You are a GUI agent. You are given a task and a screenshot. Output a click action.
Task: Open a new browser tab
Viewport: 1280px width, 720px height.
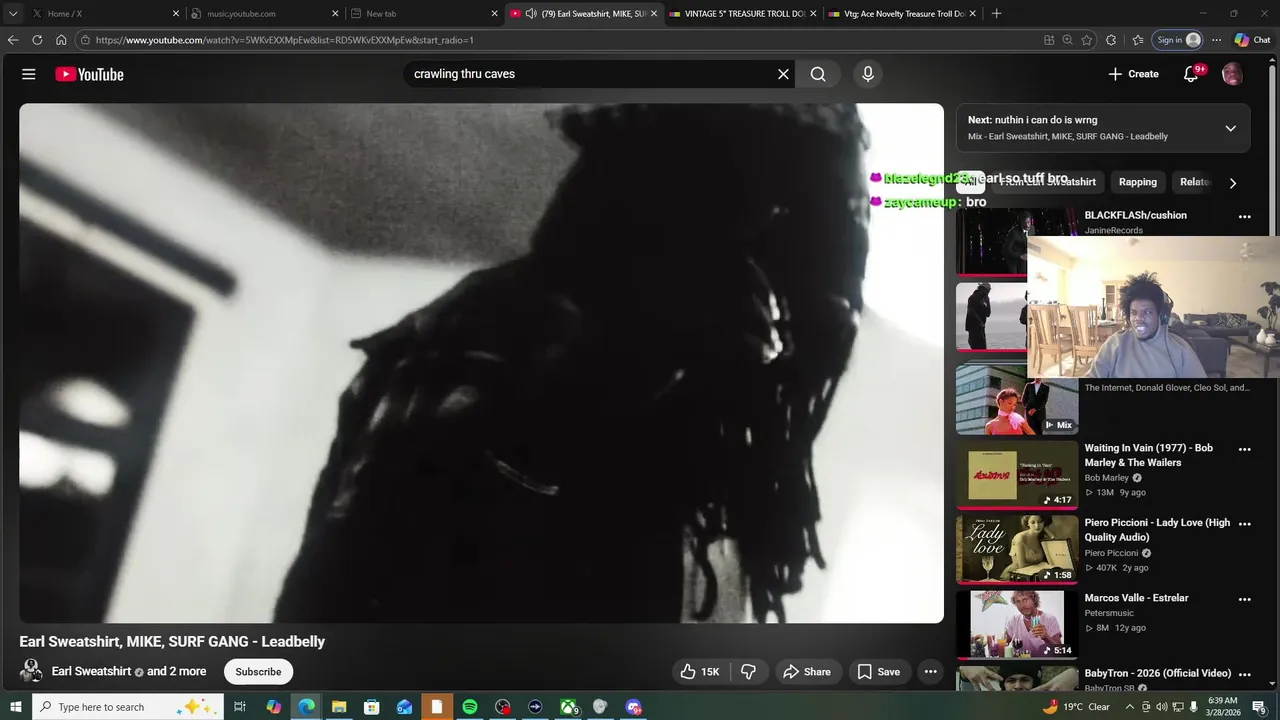pos(996,13)
